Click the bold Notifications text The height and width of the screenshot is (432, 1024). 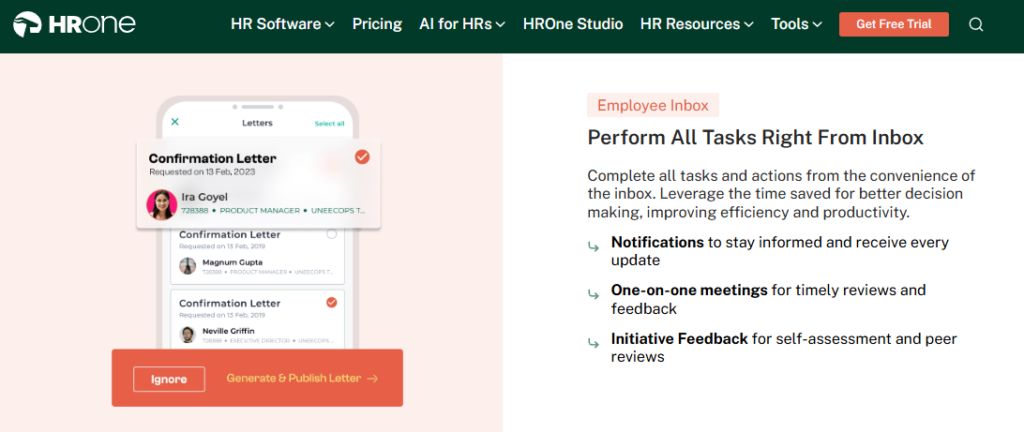click(657, 242)
